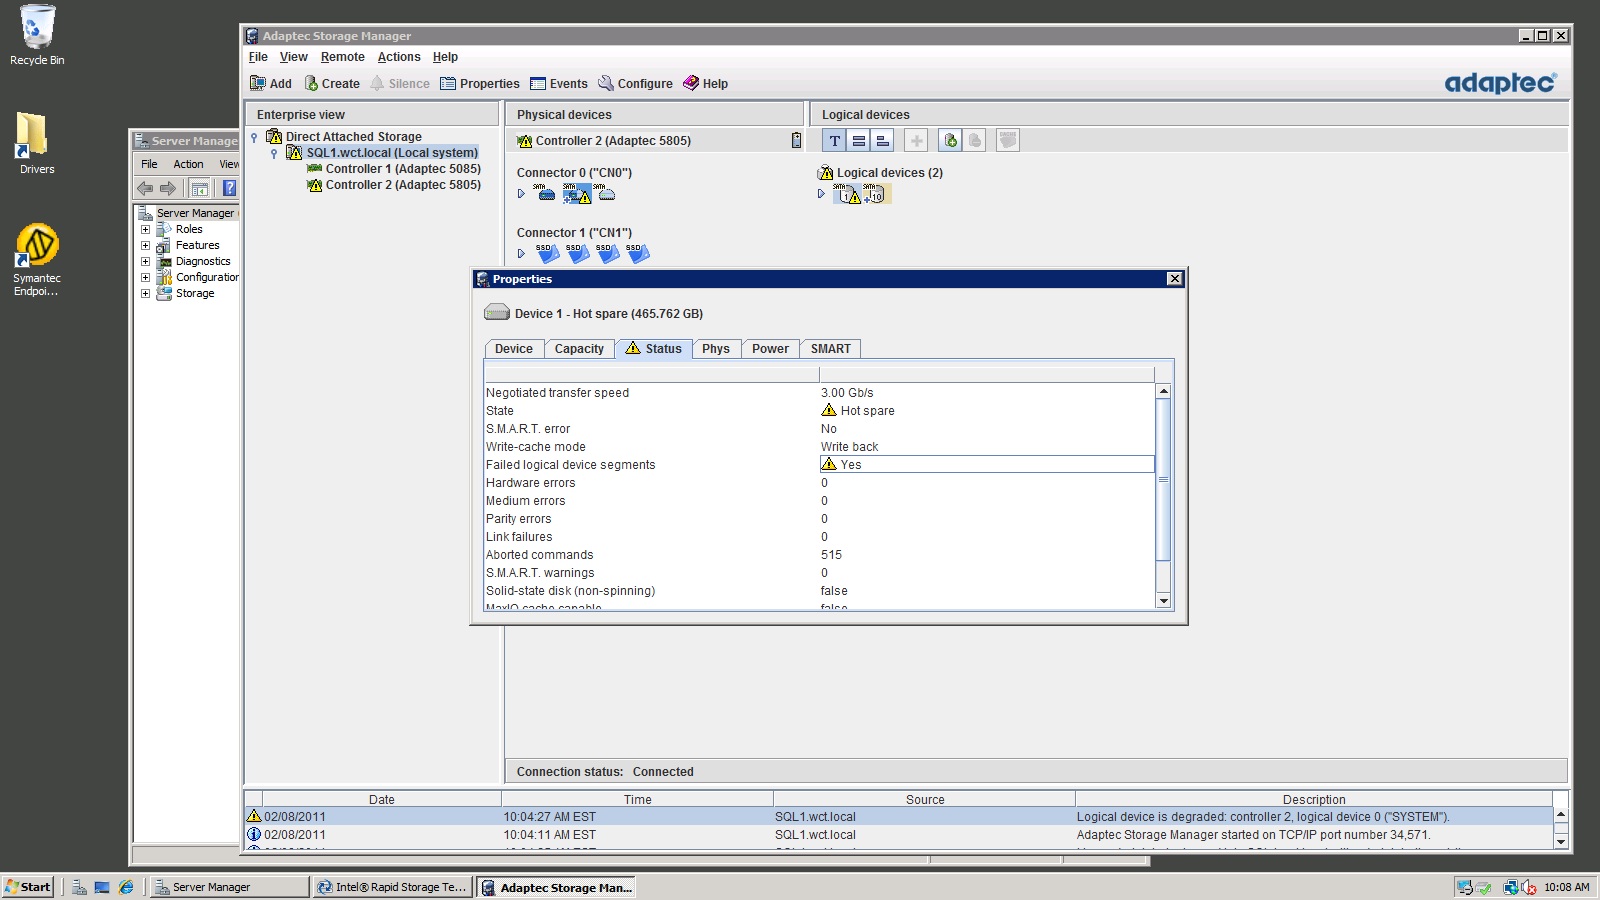Switch to the Power tab
This screenshot has height=900, width=1600.
pos(770,349)
